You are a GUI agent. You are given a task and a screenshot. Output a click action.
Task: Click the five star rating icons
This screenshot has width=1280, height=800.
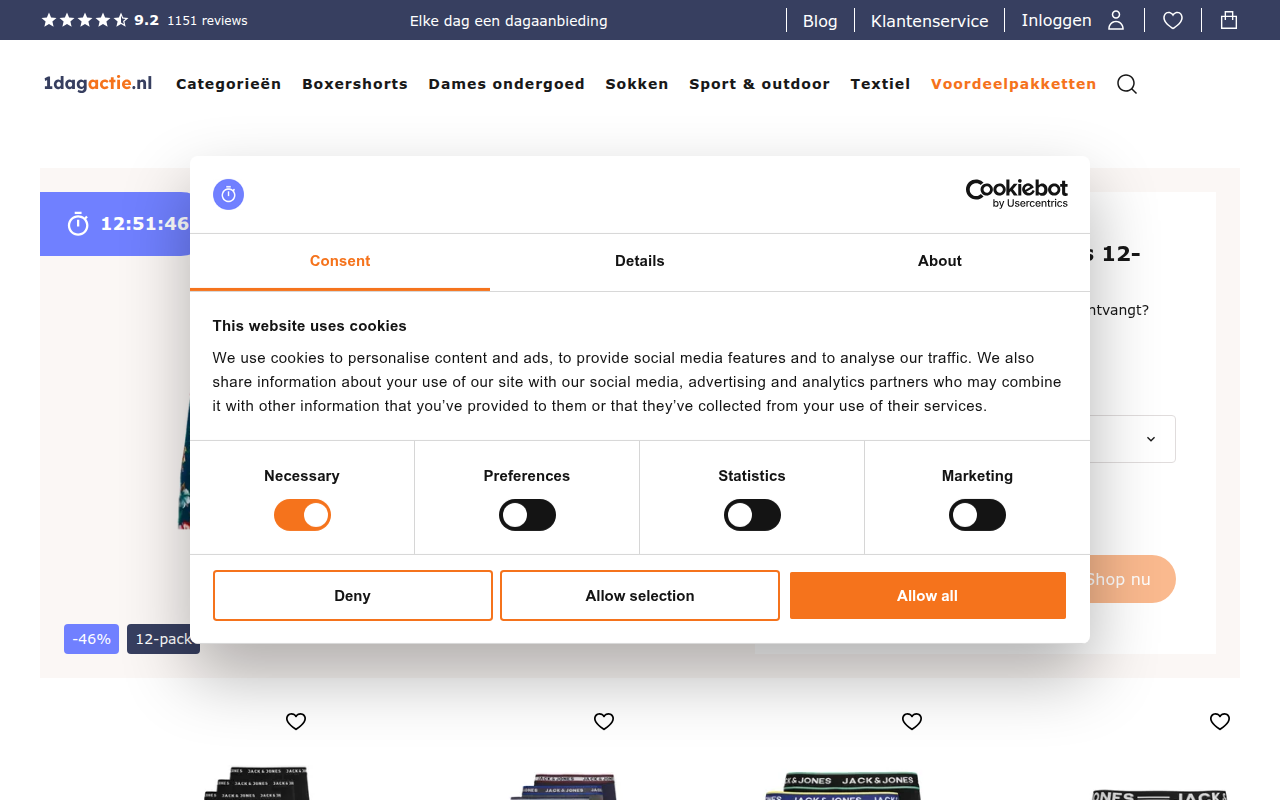pos(85,20)
